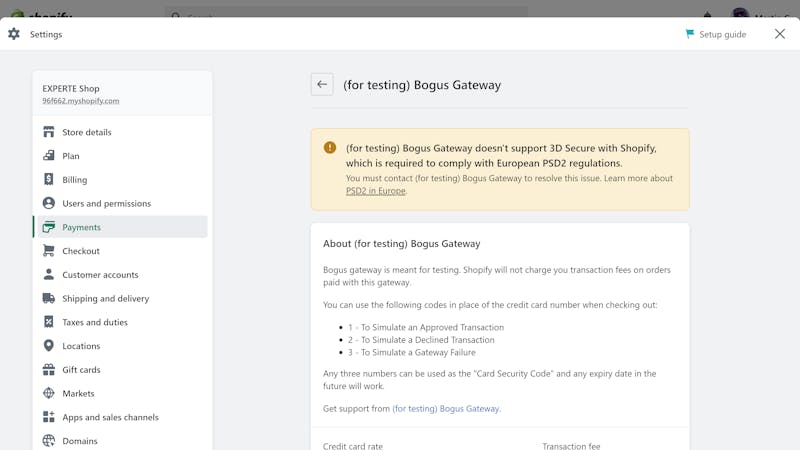Click '2 - To Simulate a Declined Transaction'
800x450 pixels.
421,340
